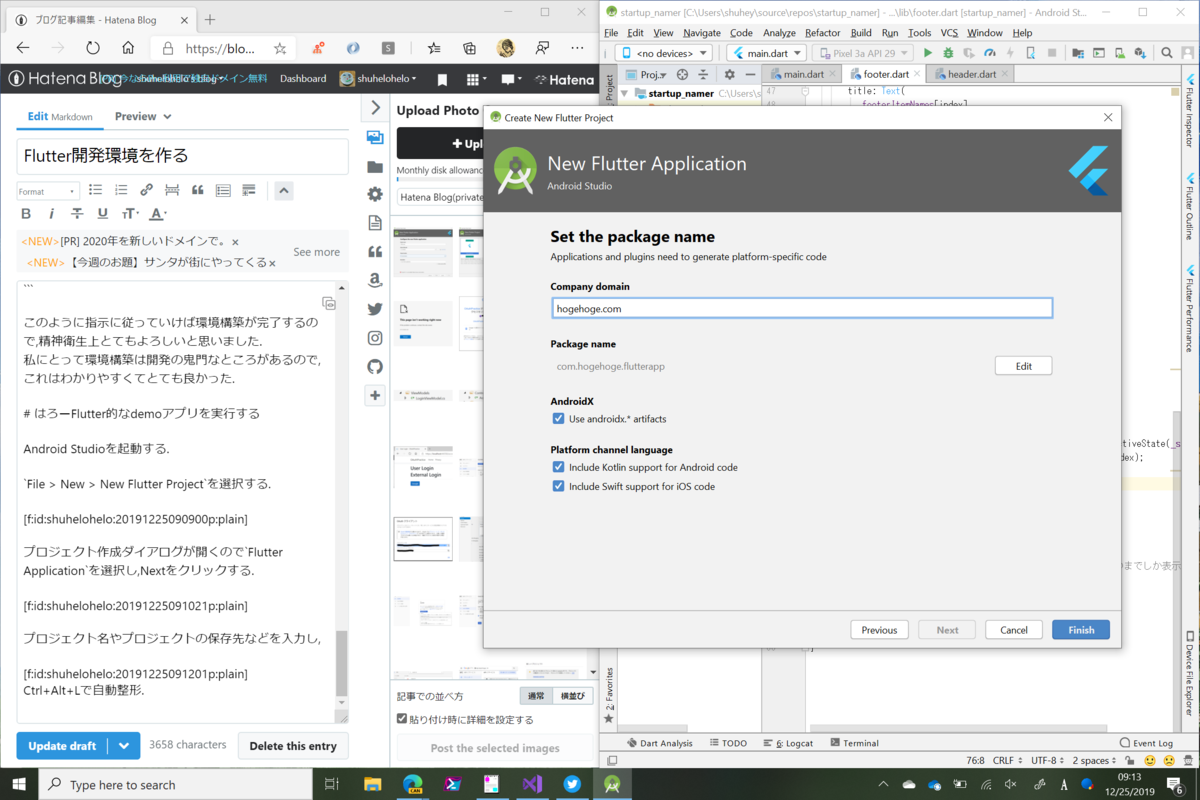This screenshot has height=800, width=1200.
Task: Expand the Preview tab dropdown arrow
Action: (165, 117)
